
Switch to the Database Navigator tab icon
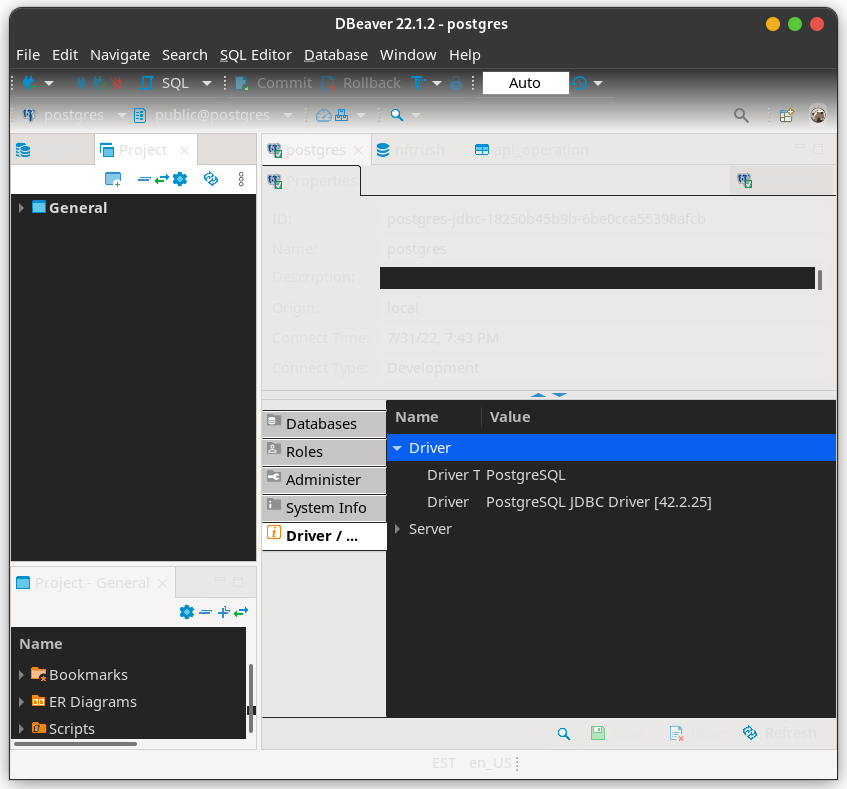[23, 150]
